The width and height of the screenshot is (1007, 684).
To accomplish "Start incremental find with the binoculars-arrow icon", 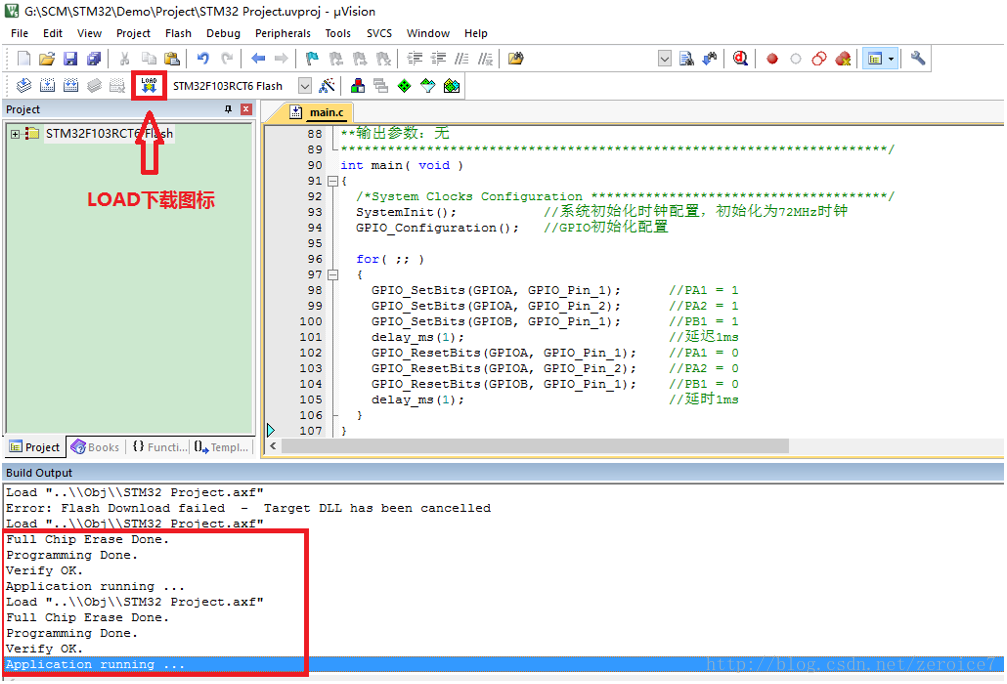I will click(x=710, y=59).
